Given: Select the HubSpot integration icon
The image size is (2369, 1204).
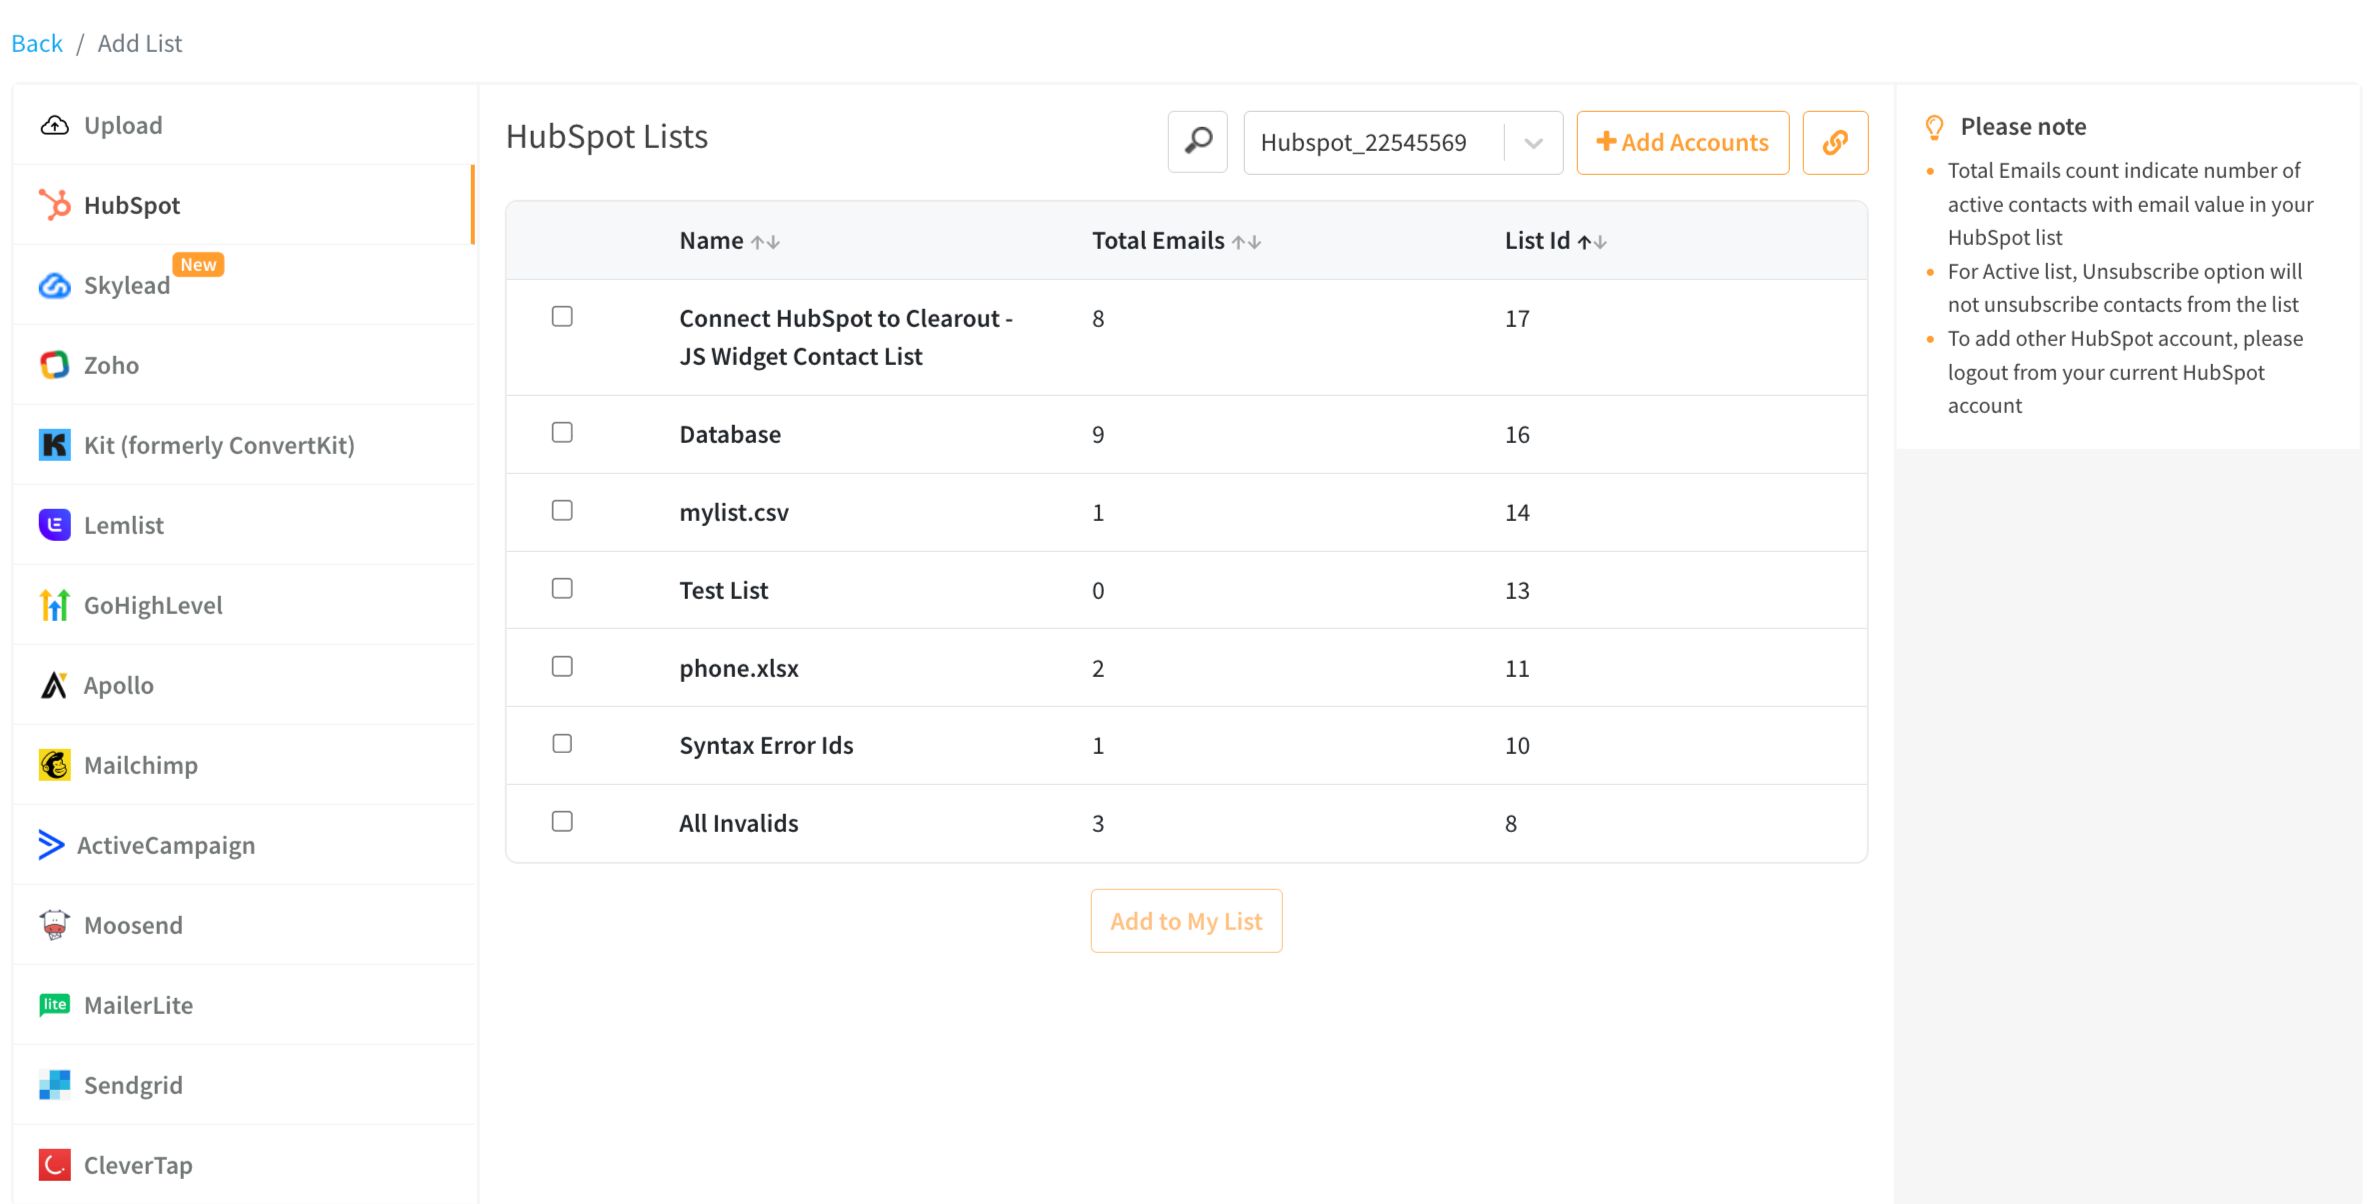Looking at the screenshot, I should pos(55,205).
